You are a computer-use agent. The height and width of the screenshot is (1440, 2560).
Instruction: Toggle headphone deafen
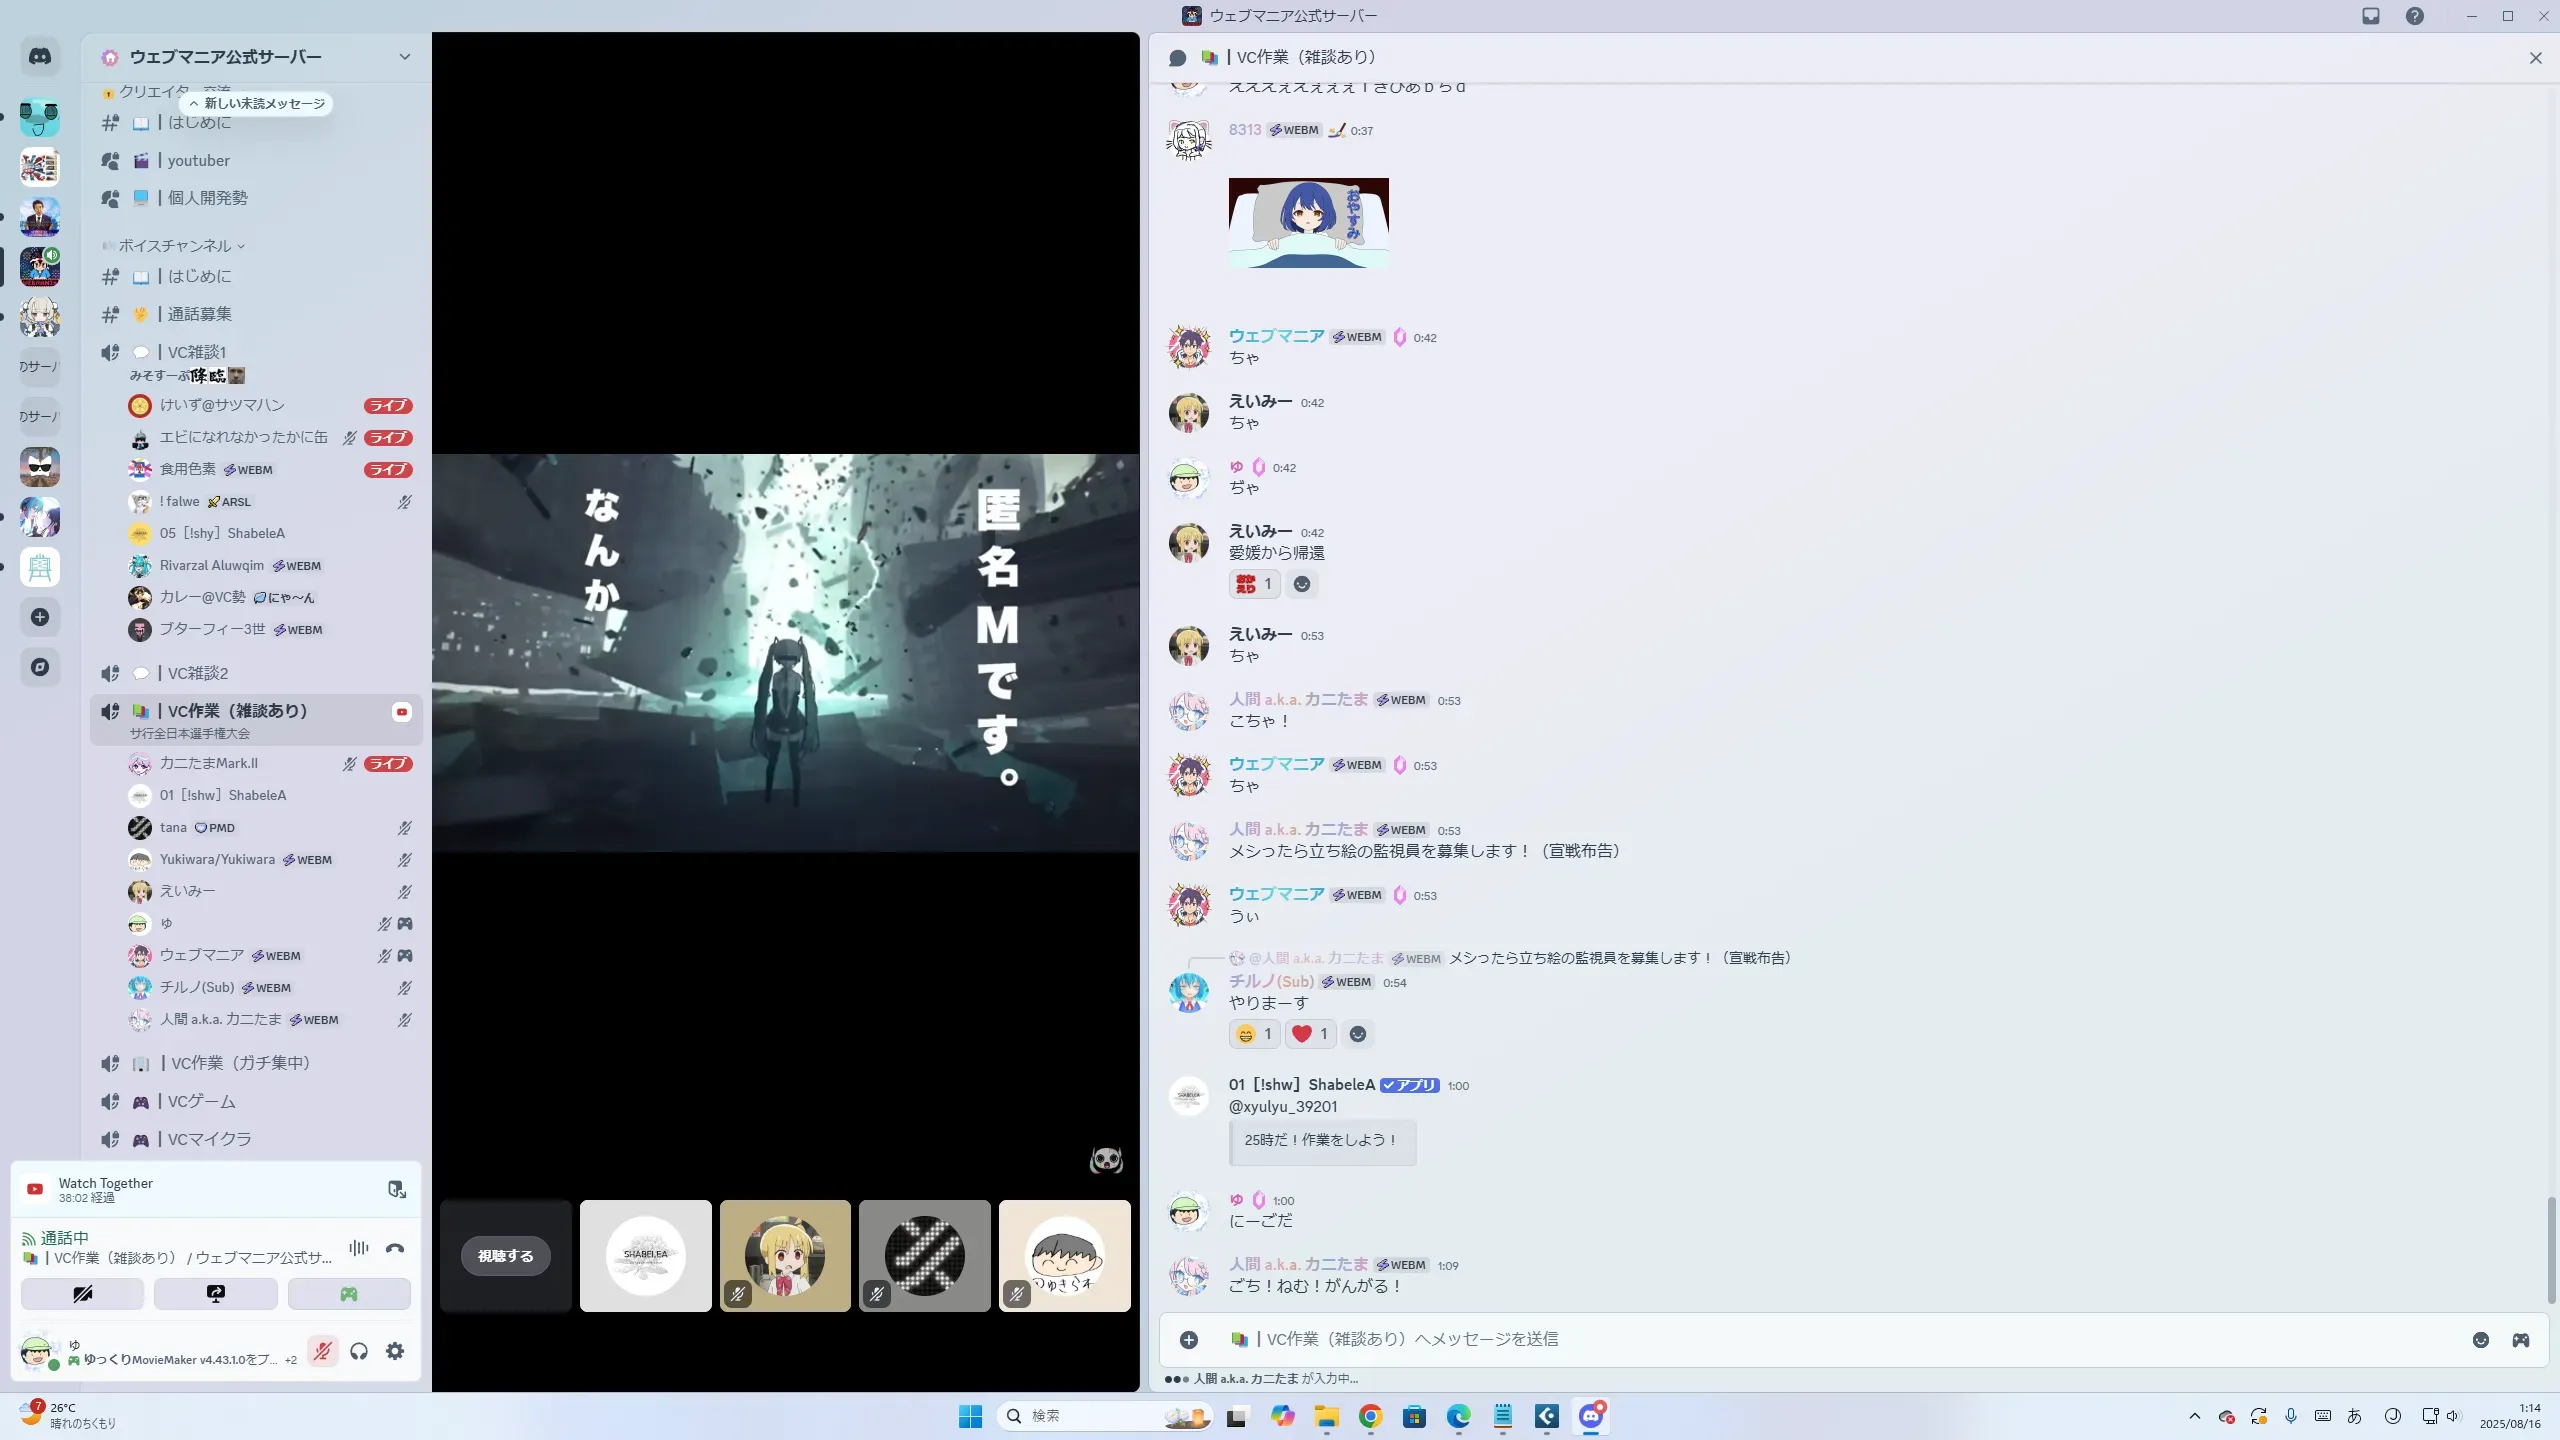point(359,1351)
